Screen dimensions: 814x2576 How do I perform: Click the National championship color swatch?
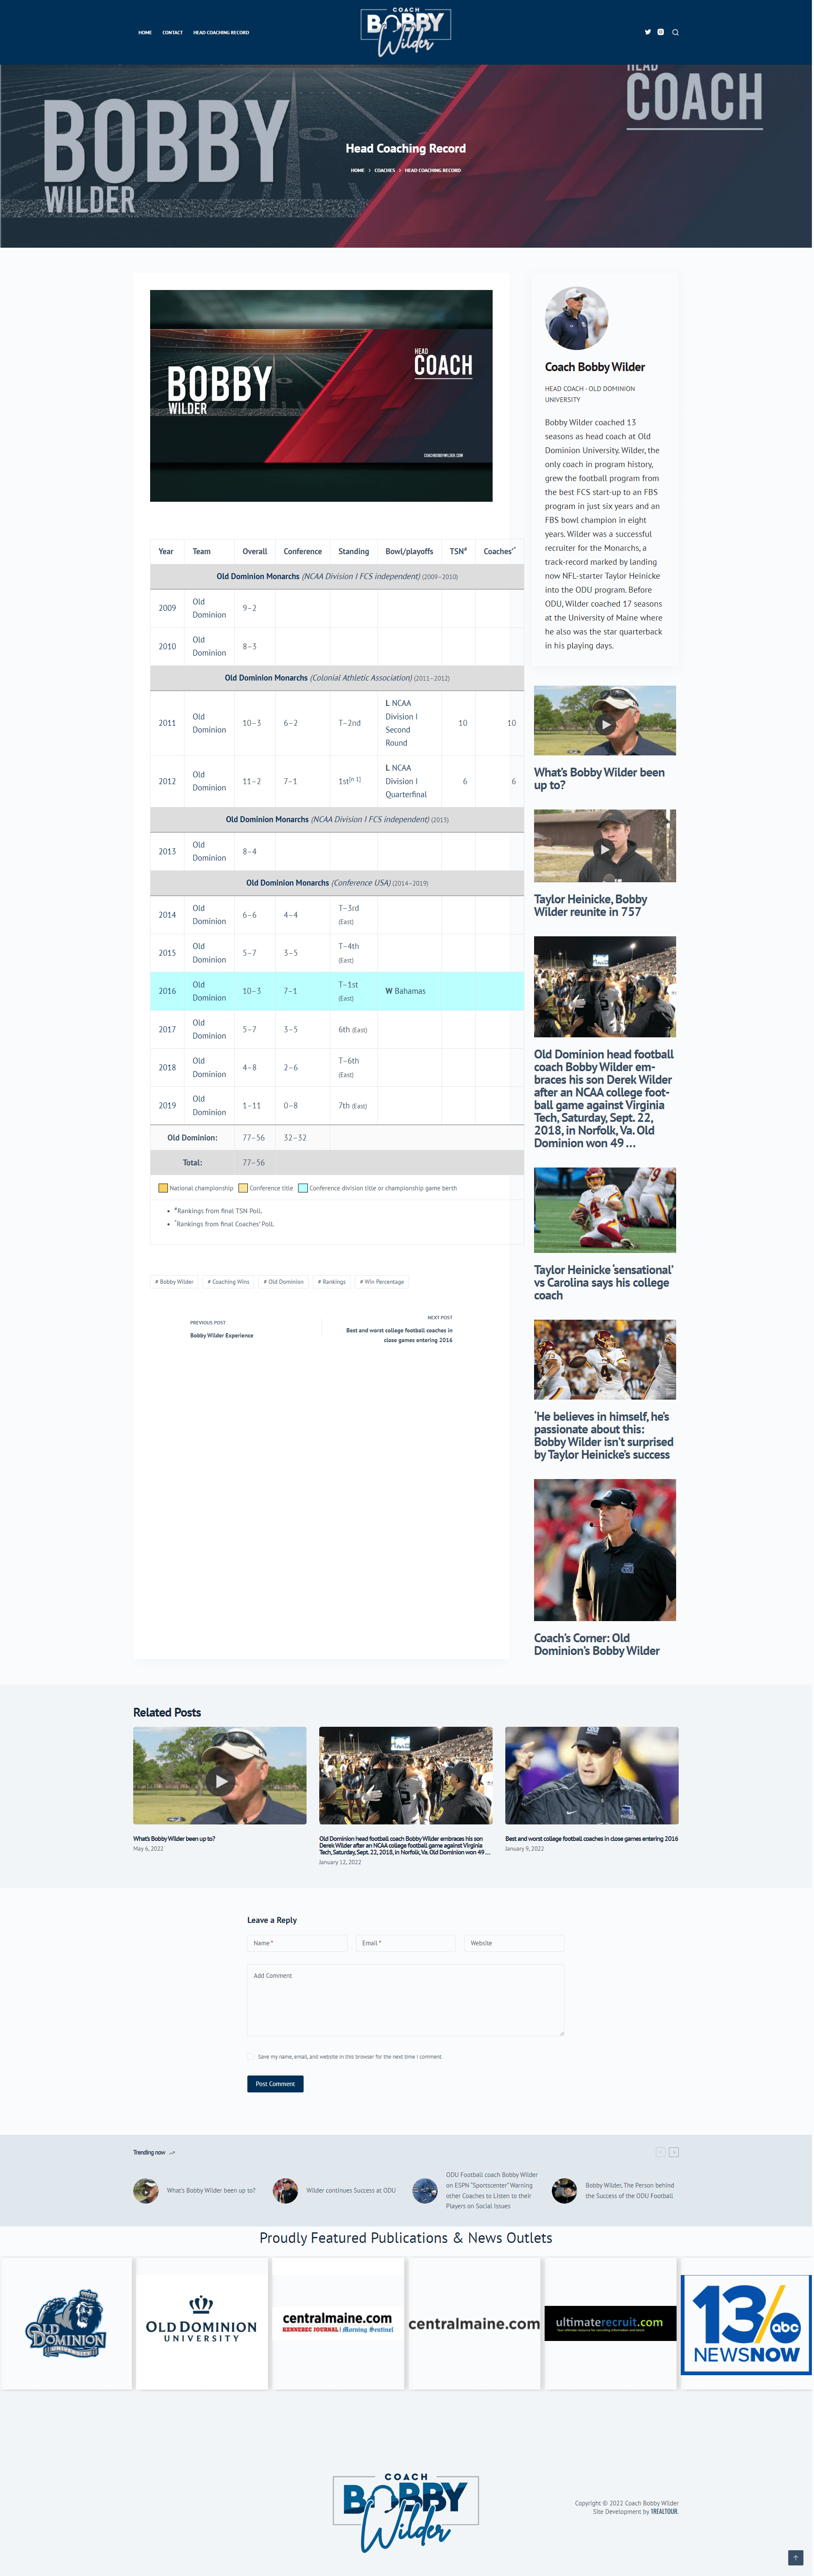(x=163, y=1188)
